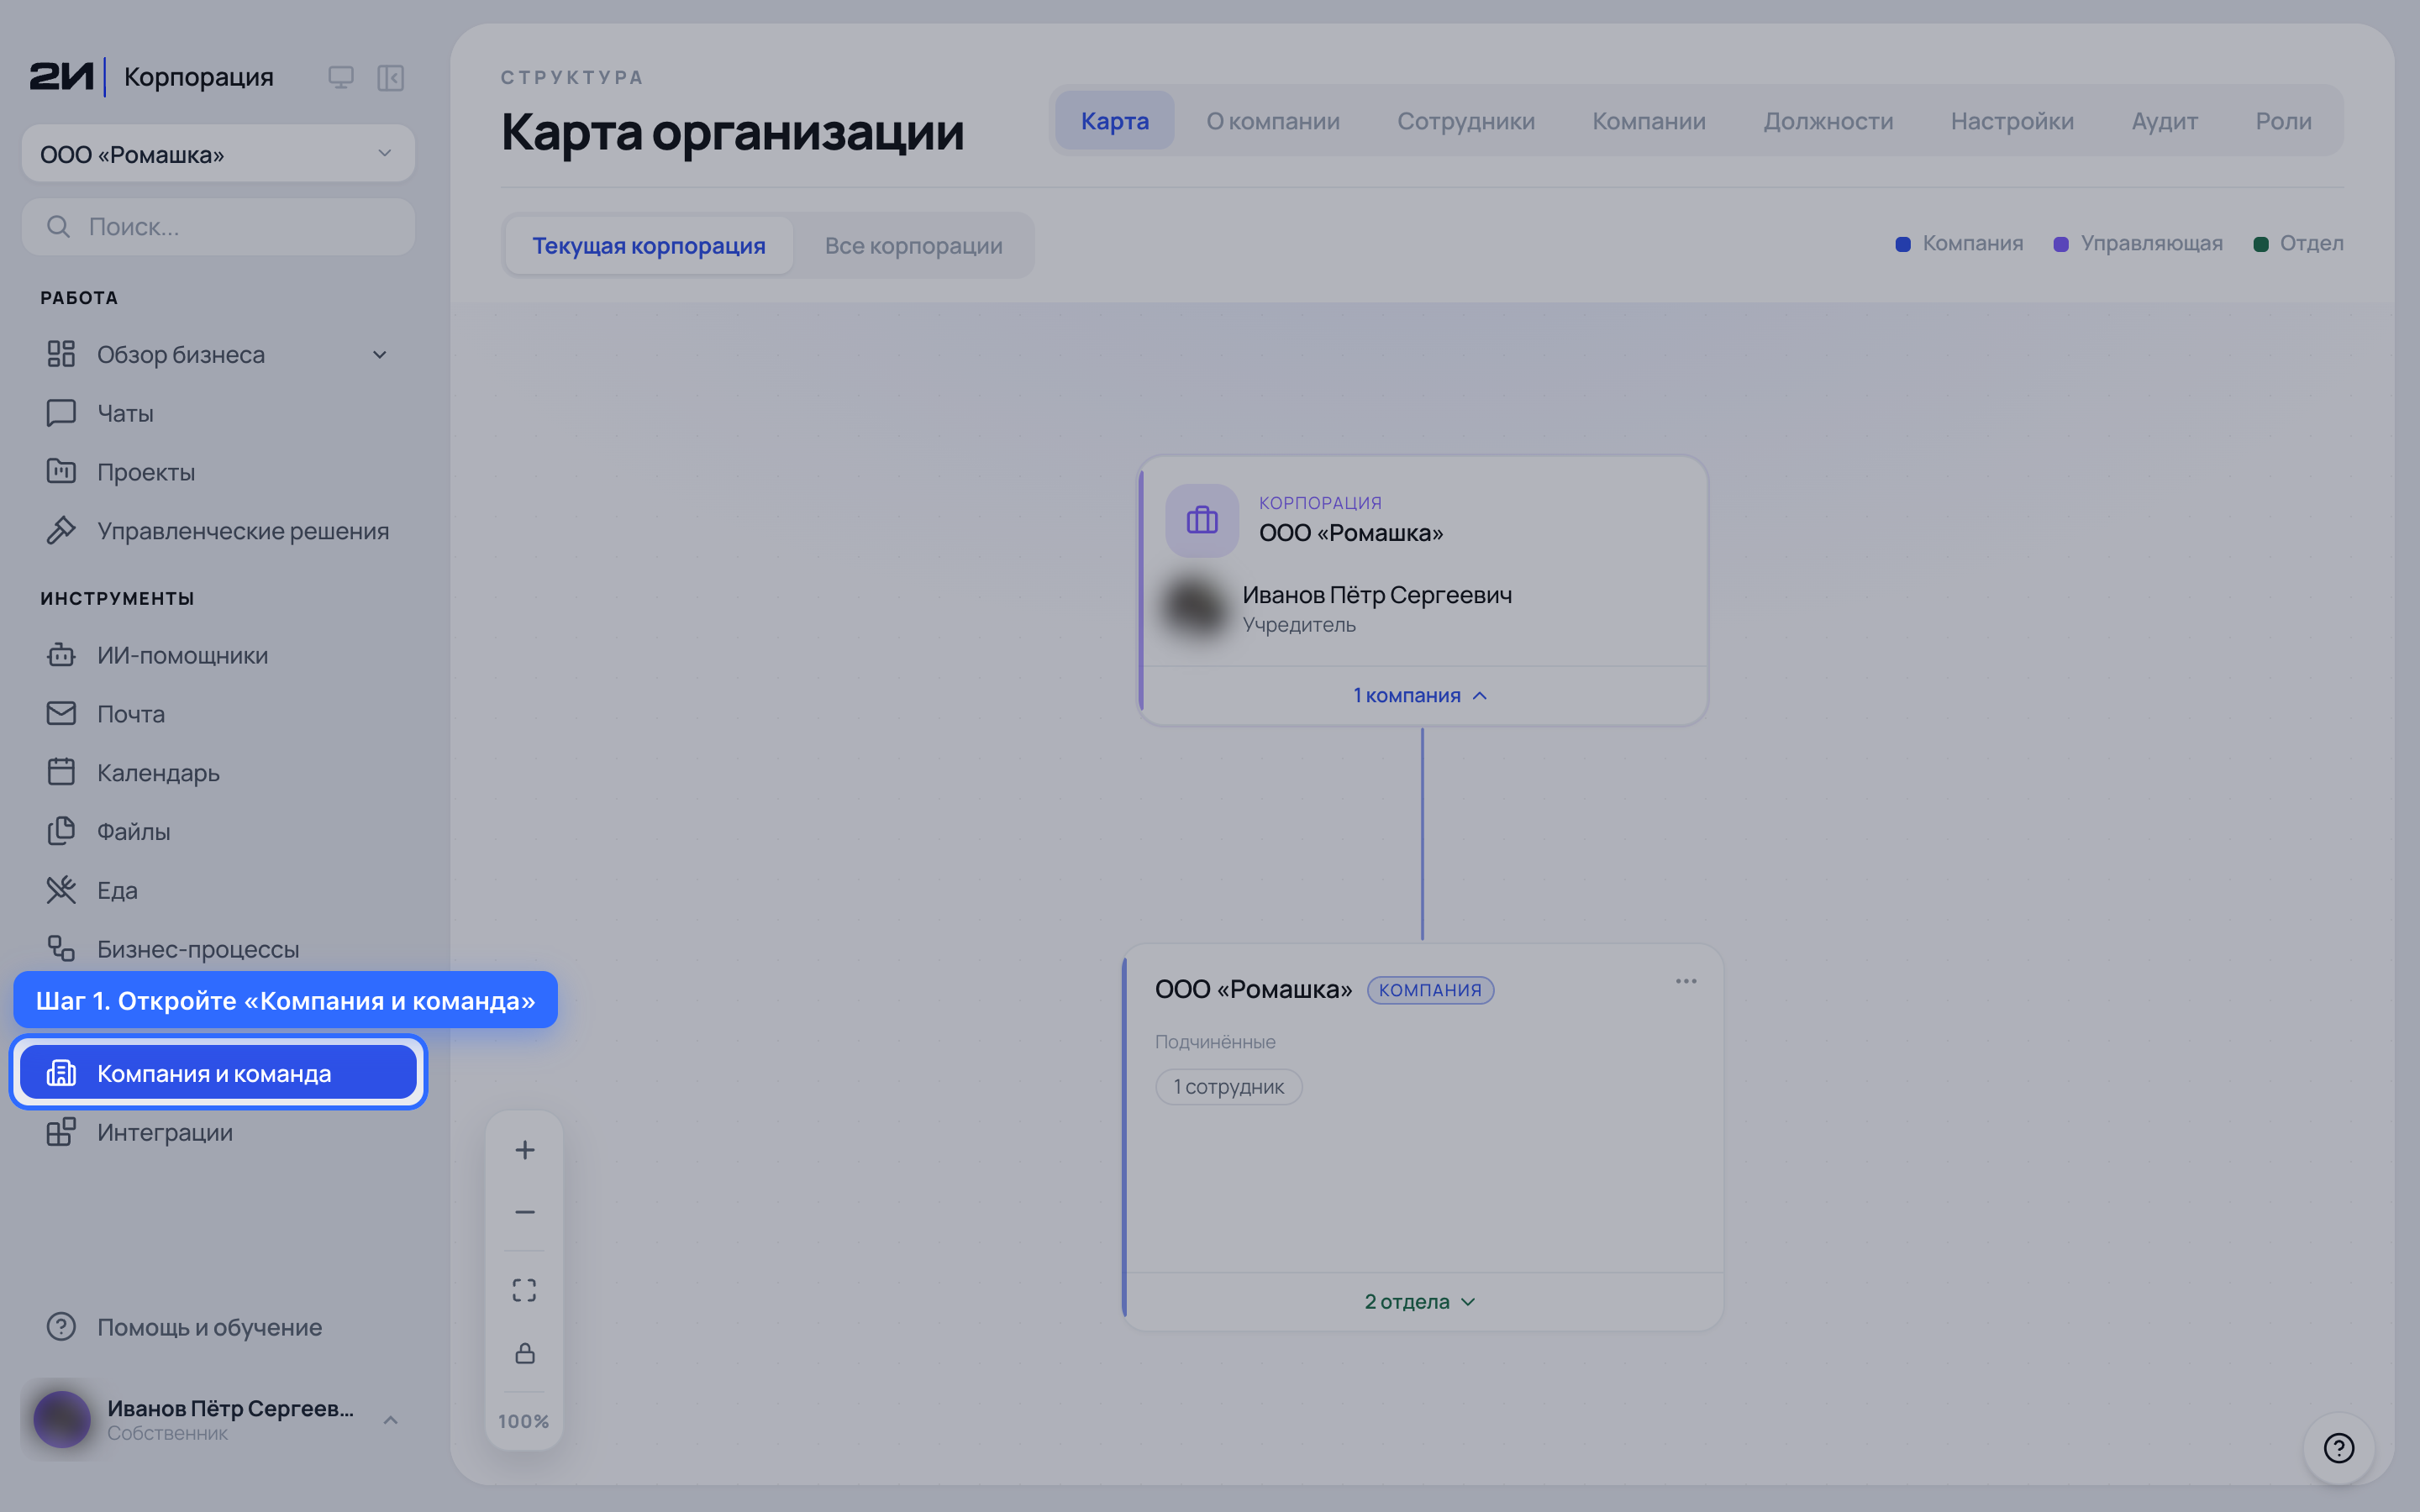This screenshot has width=2420, height=1512.
Task: Click the search magnifier icon
Action: click(58, 227)
